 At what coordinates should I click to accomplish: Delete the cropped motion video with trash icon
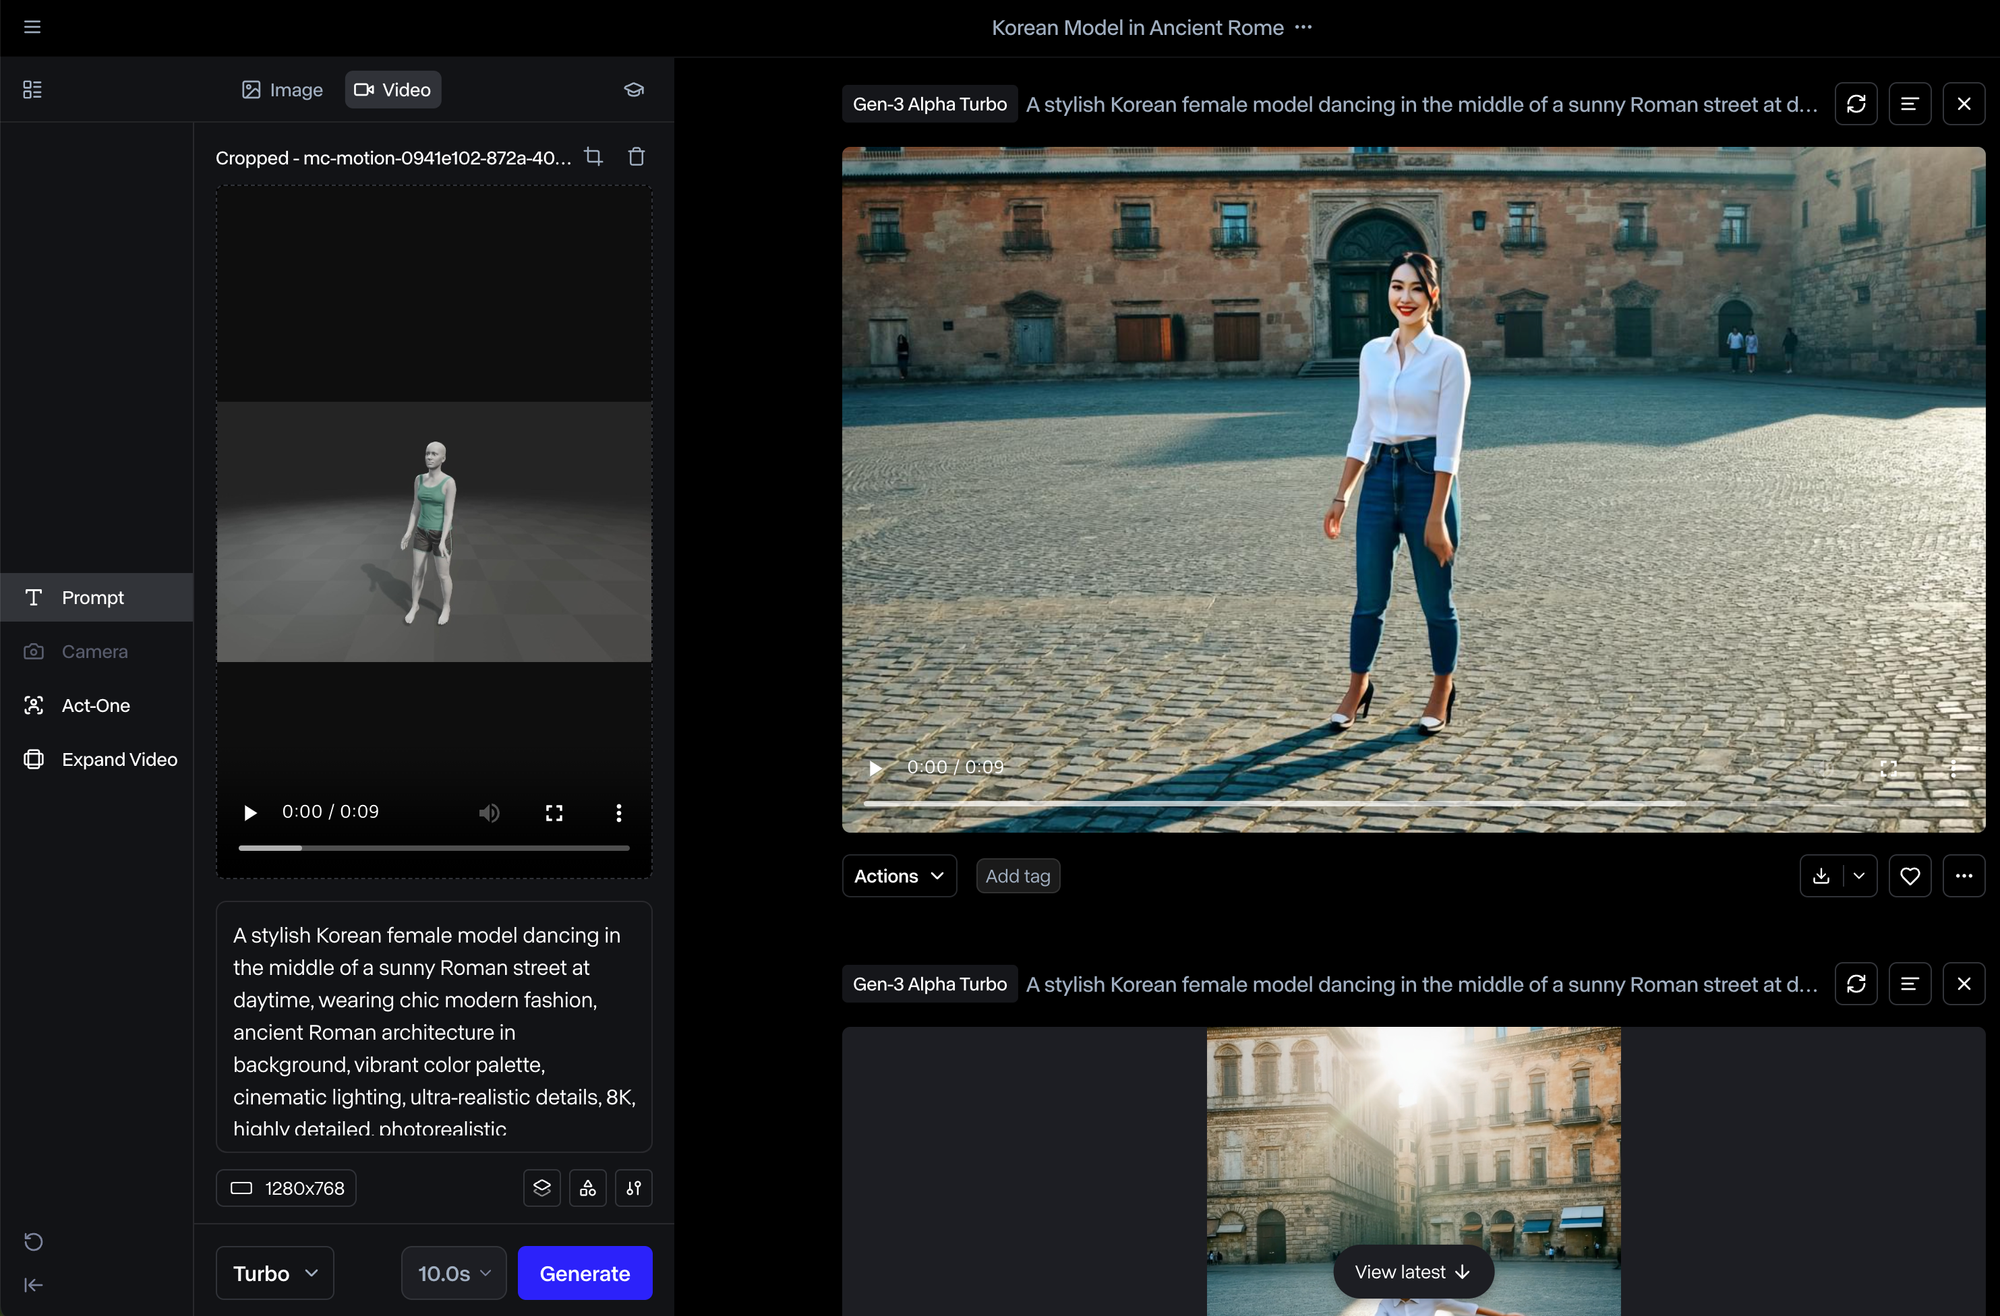pos(636,157)
